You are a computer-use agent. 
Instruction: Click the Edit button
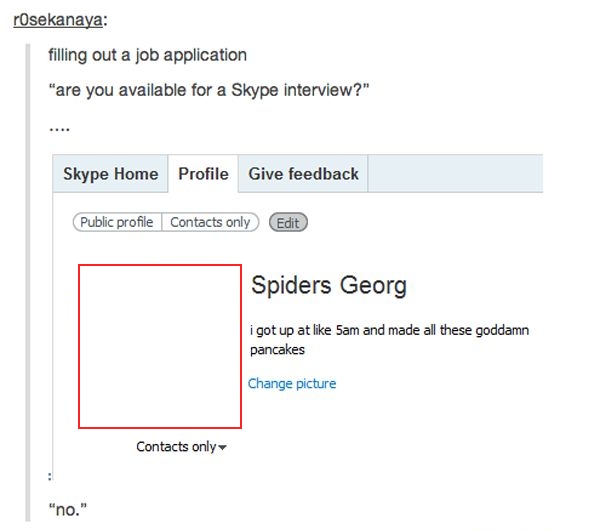tap(288, 222)
